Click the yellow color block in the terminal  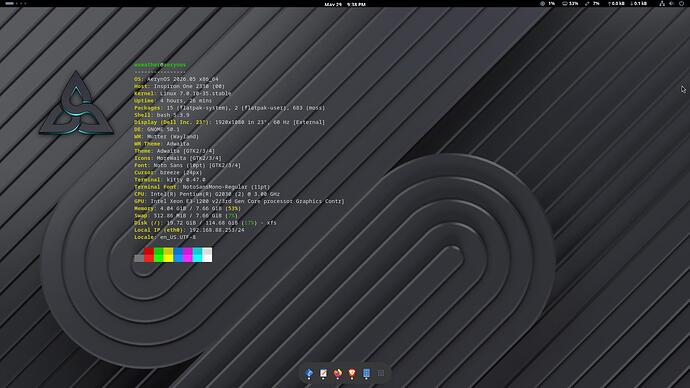tap(168, 255)
